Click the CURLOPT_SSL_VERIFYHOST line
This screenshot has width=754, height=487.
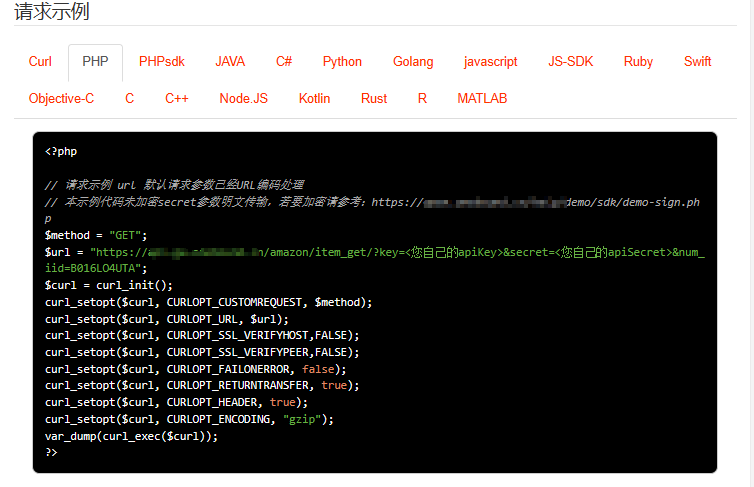click(202, 335)
